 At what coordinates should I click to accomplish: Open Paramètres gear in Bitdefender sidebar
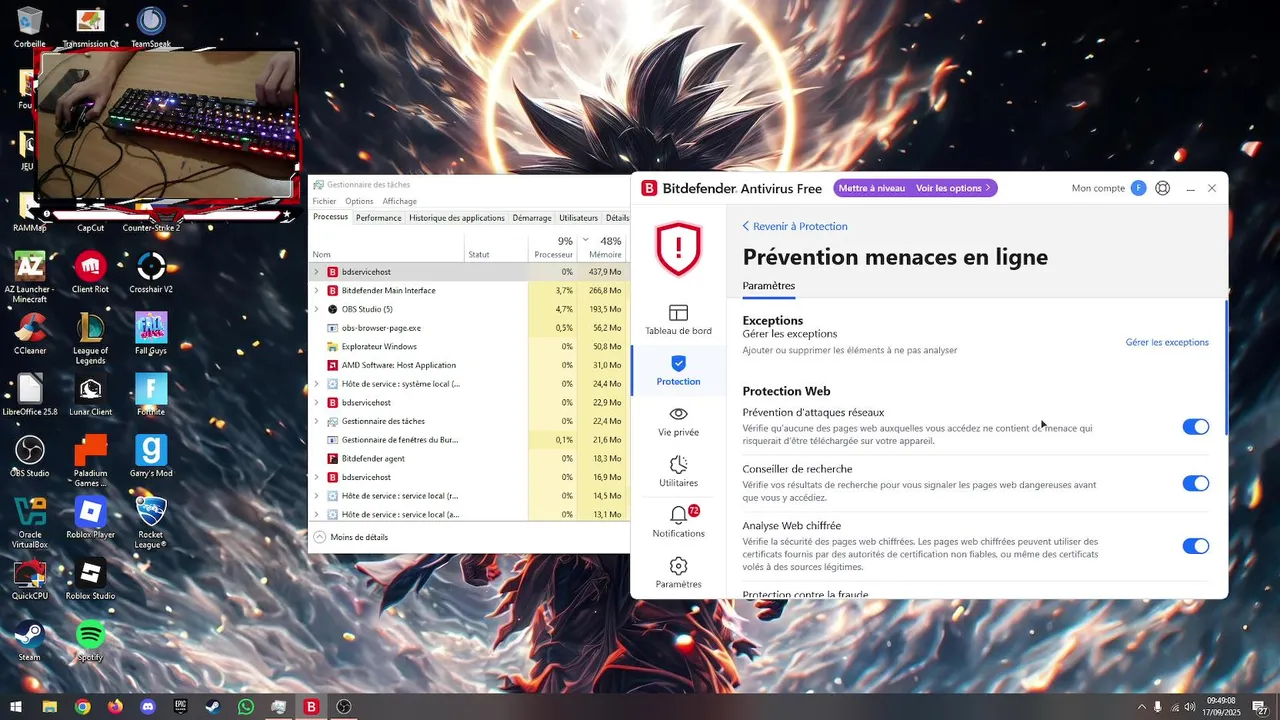[x=678, y=573]
